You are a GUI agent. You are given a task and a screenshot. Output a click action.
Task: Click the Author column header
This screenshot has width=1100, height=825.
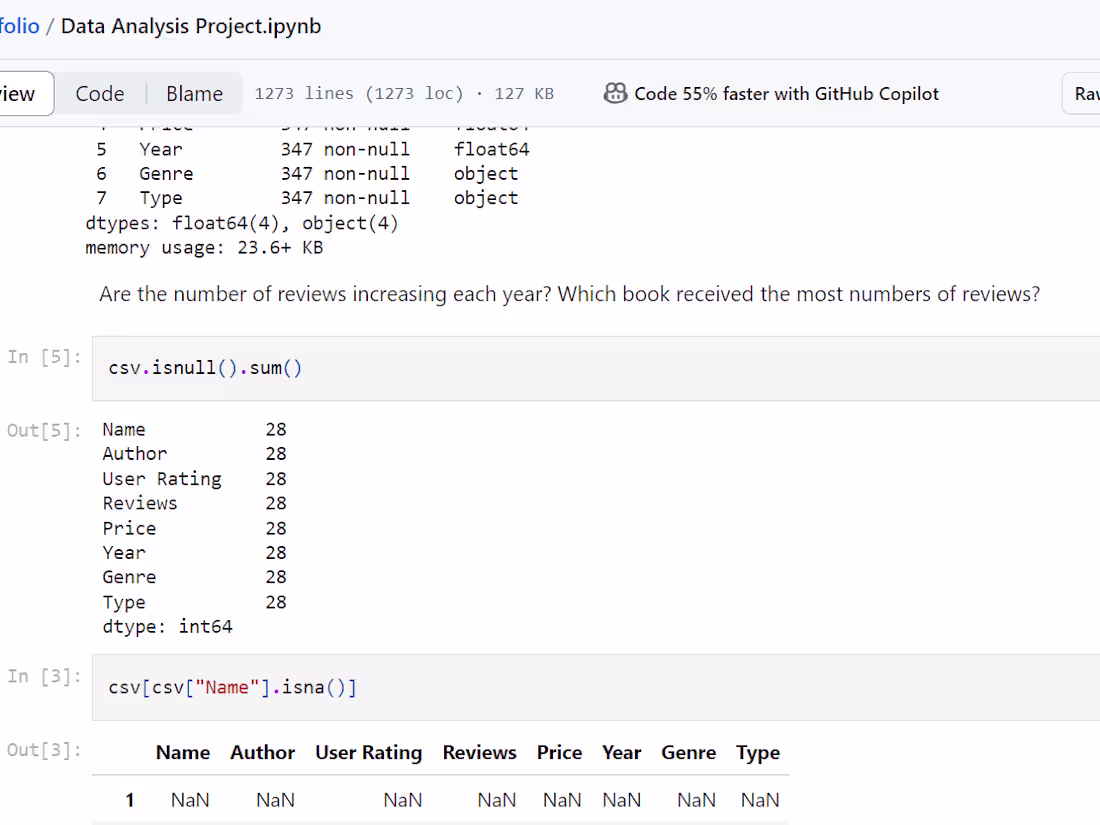coord(263,752)
